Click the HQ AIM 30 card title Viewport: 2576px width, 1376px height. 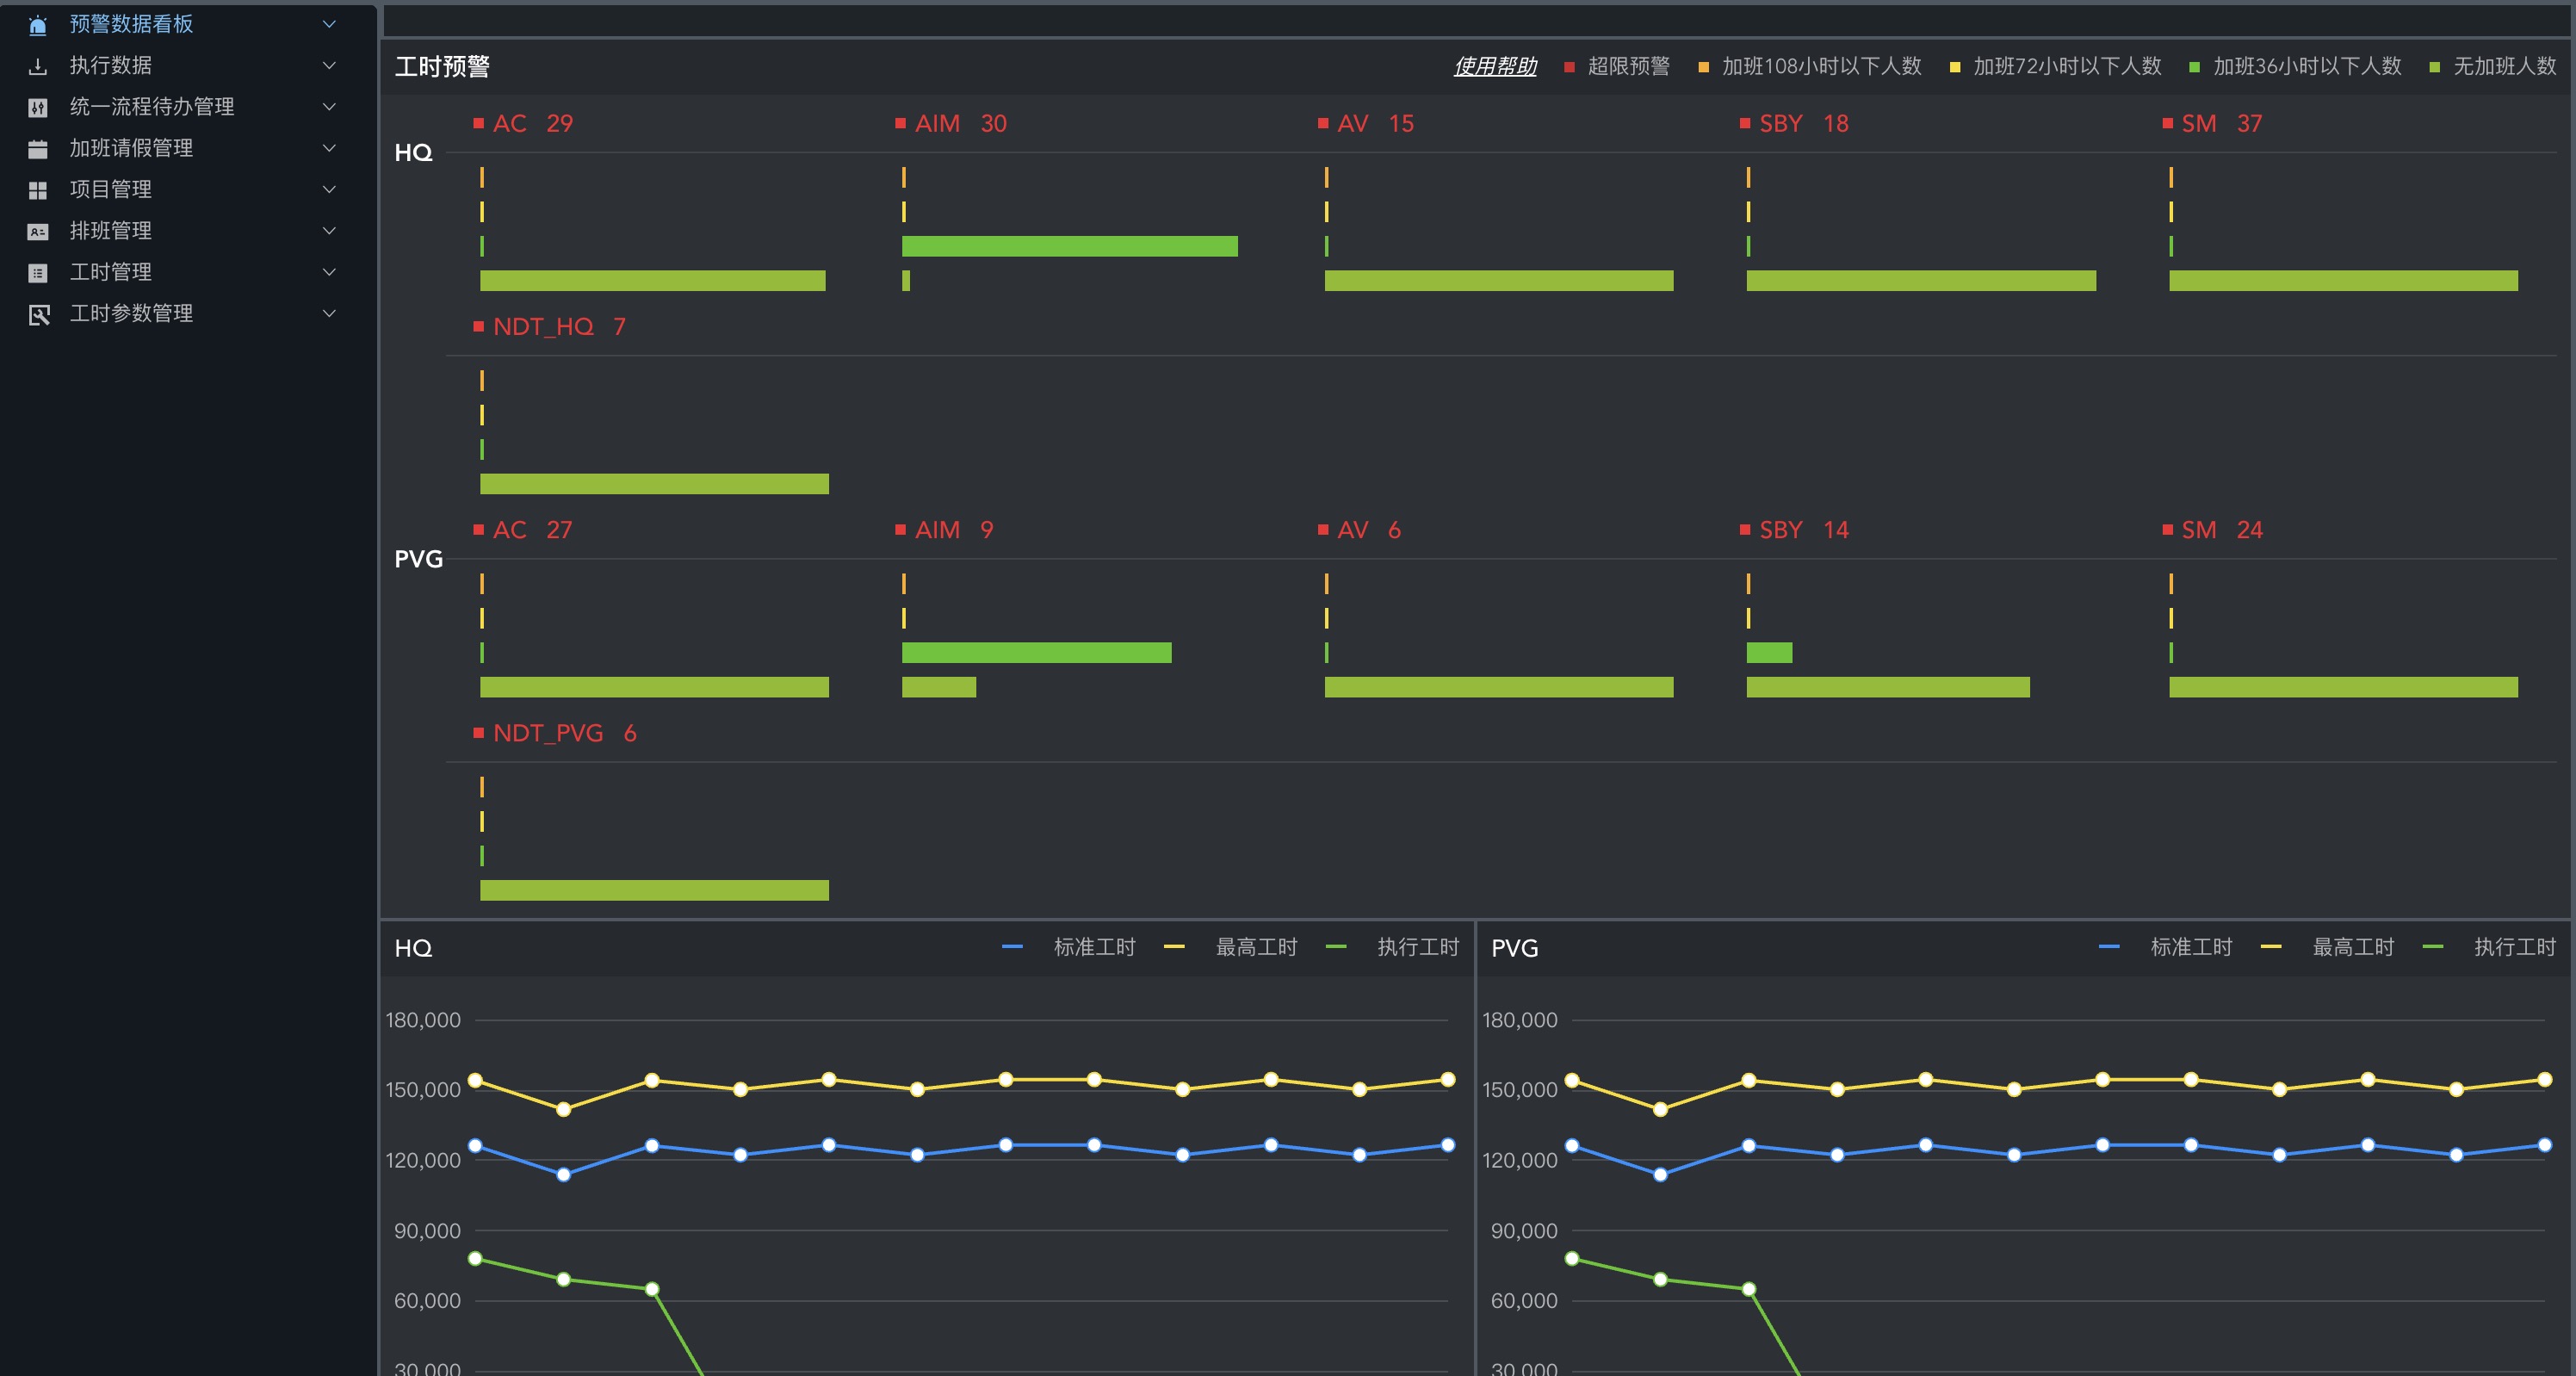pyautogui.click(x=951, y=124)
